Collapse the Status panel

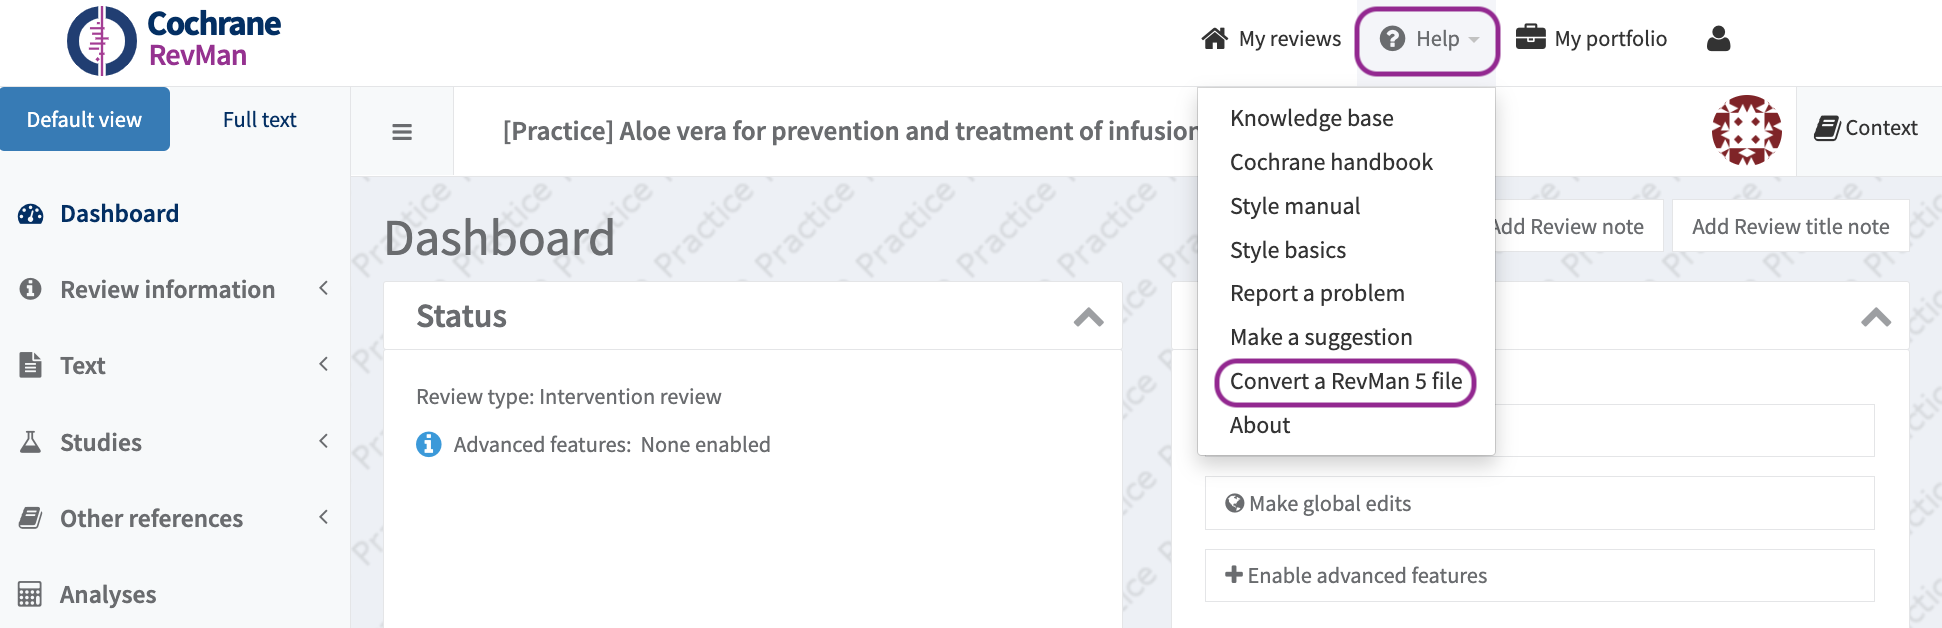point(1088,317)
